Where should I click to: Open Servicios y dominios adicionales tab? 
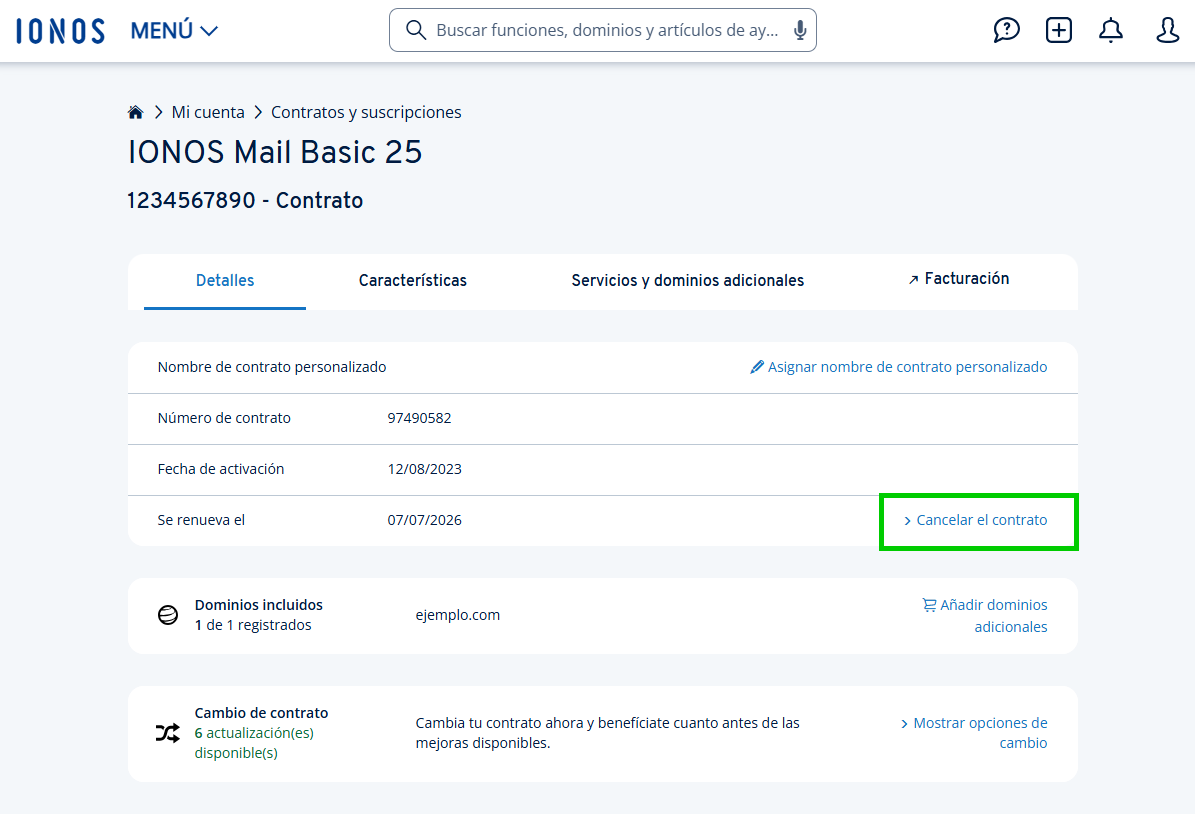[x=687, y=280]
